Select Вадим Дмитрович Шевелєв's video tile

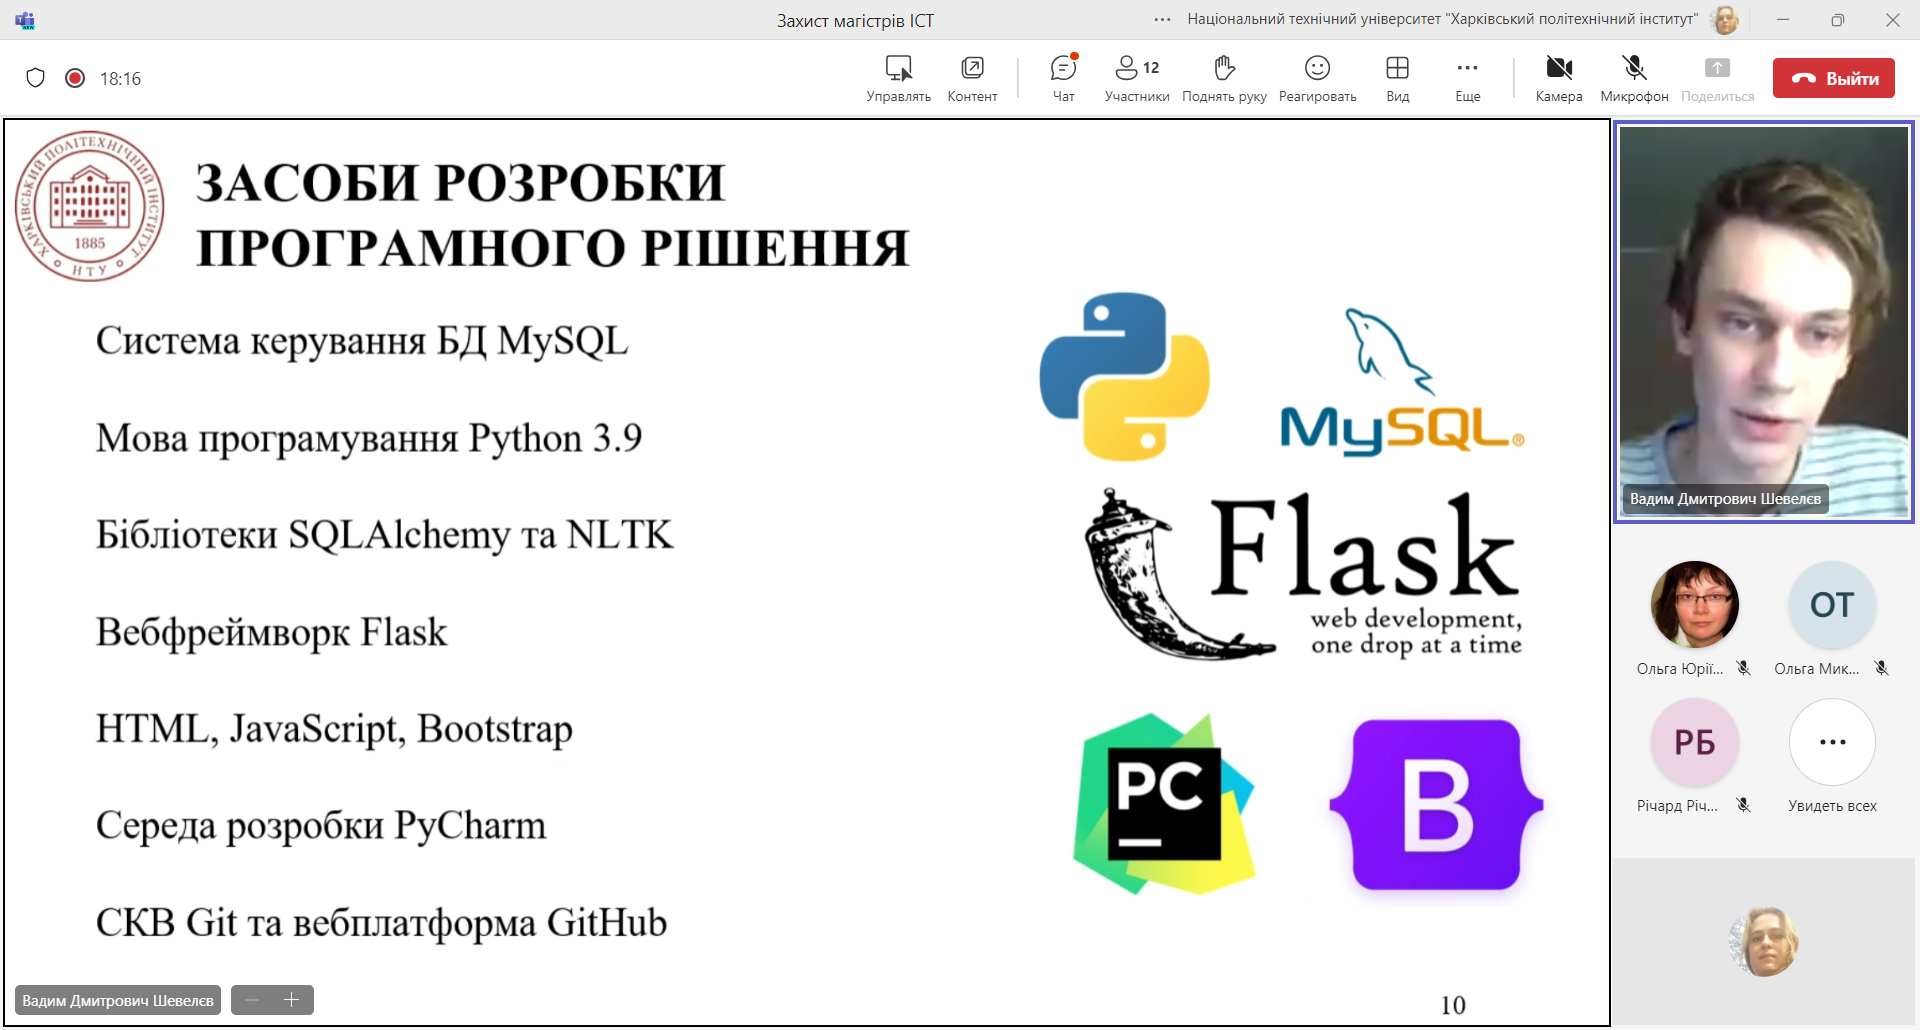point(1764,322)
